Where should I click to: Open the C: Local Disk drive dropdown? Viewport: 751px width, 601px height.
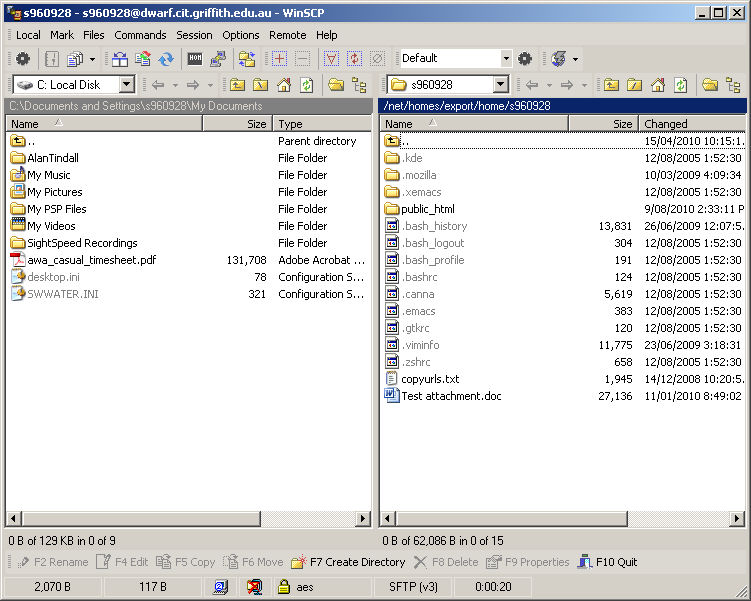126,85
